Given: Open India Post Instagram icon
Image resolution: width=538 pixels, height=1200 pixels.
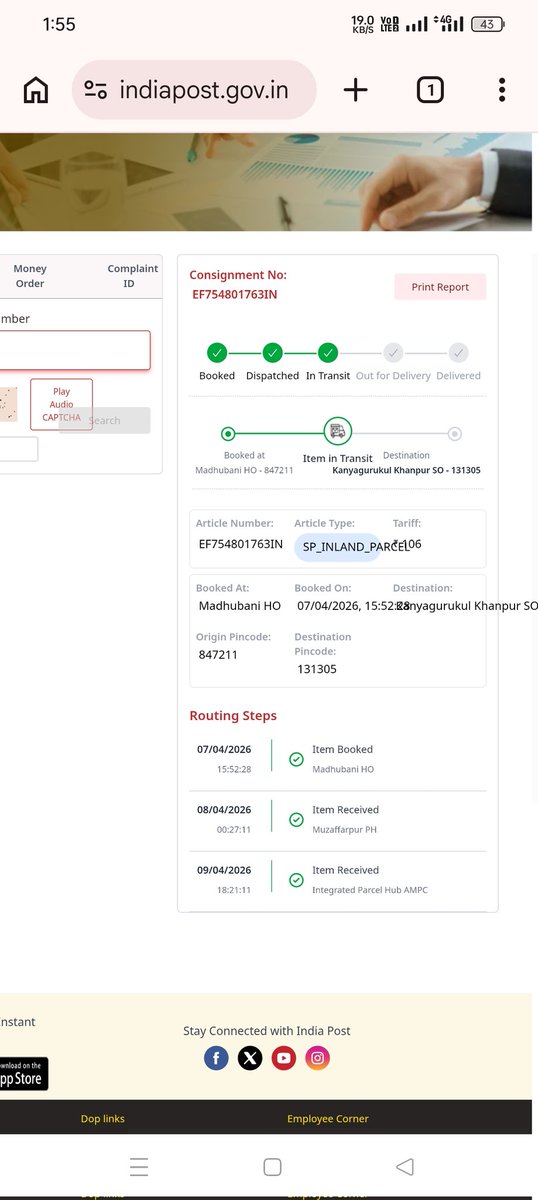Looking at the screenshot, I should (317, 1058).
